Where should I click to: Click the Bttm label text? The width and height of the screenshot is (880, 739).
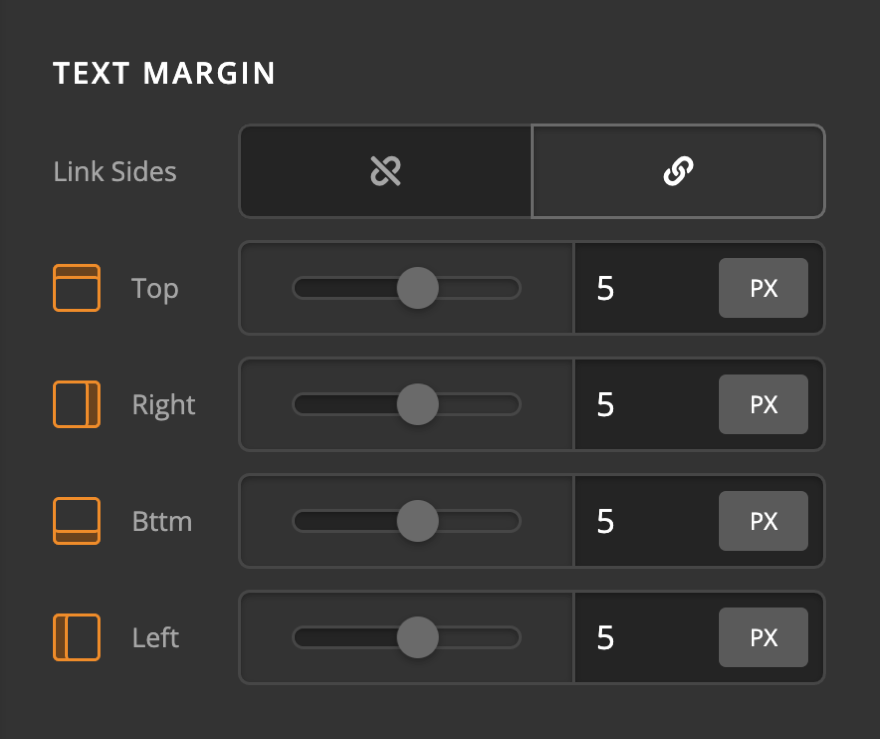coord(163,521)
